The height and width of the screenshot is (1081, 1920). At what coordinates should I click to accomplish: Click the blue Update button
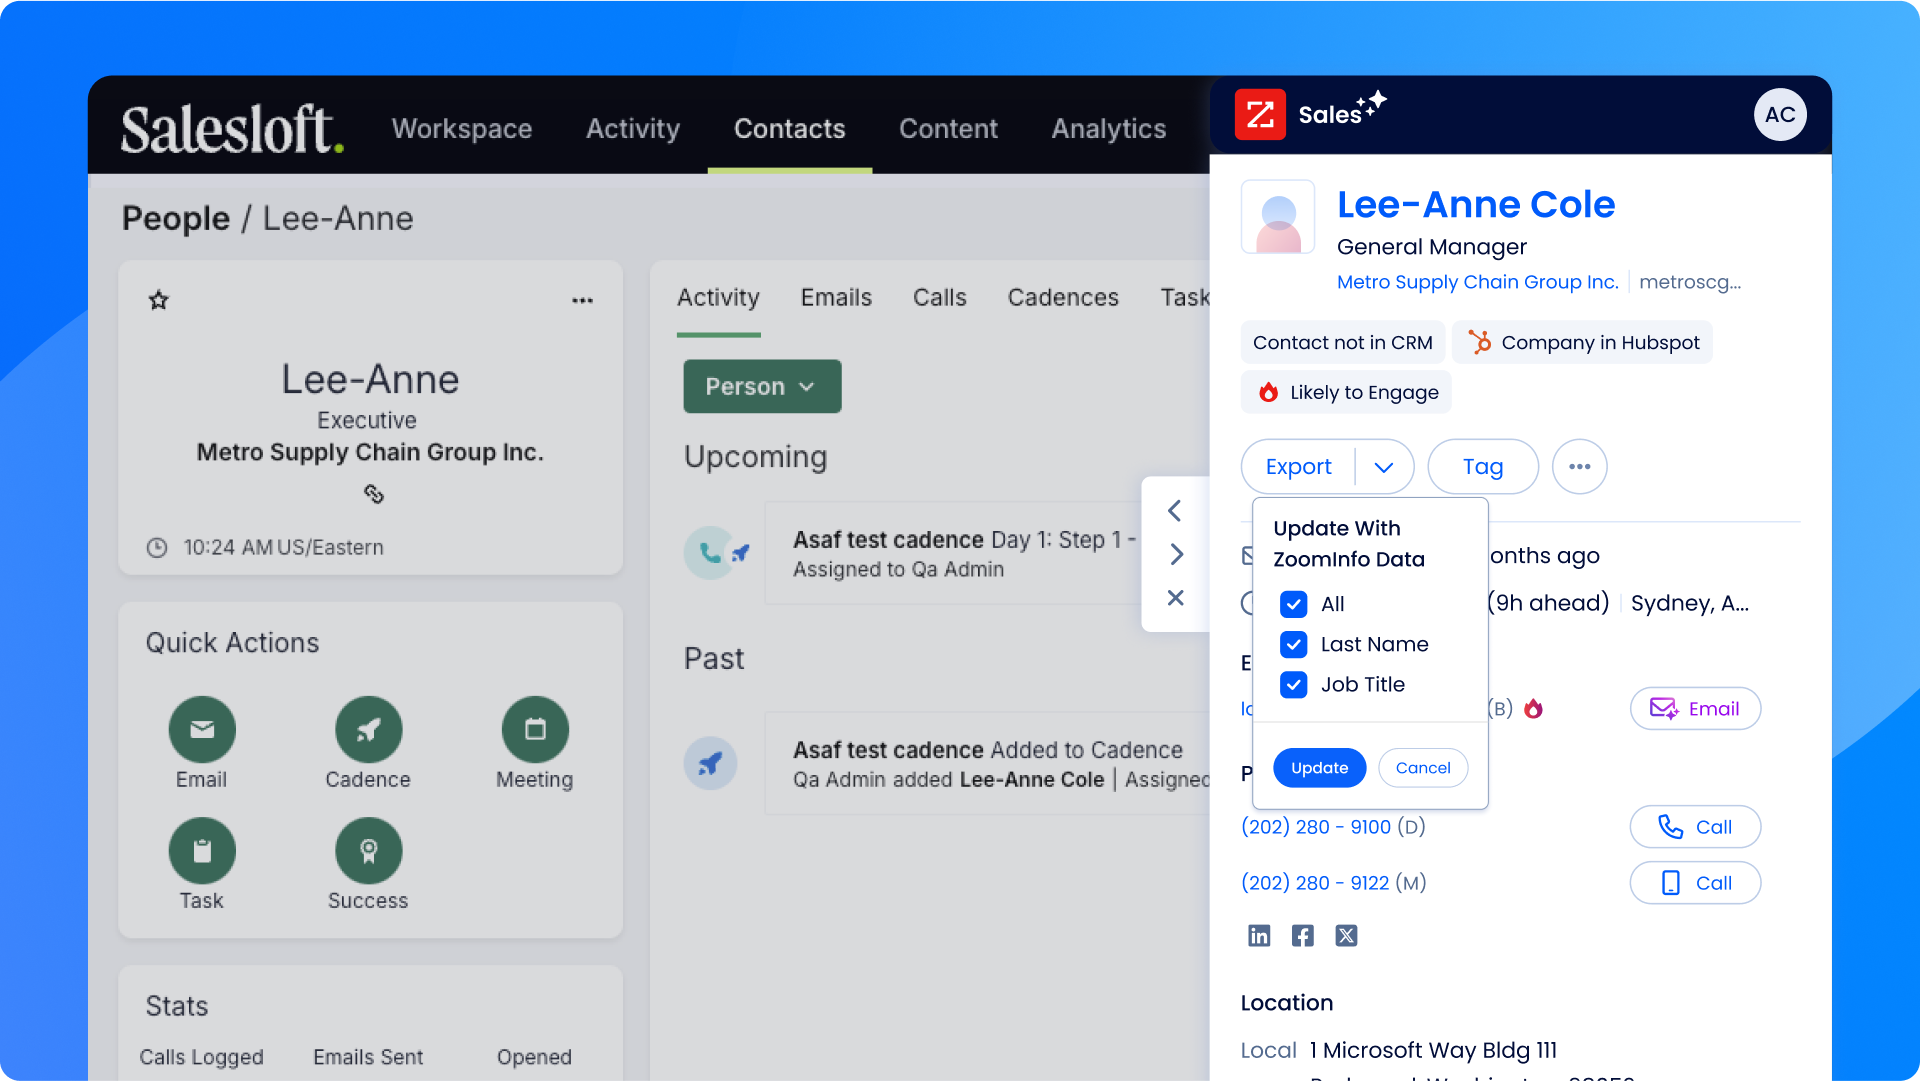(1319, 768)
